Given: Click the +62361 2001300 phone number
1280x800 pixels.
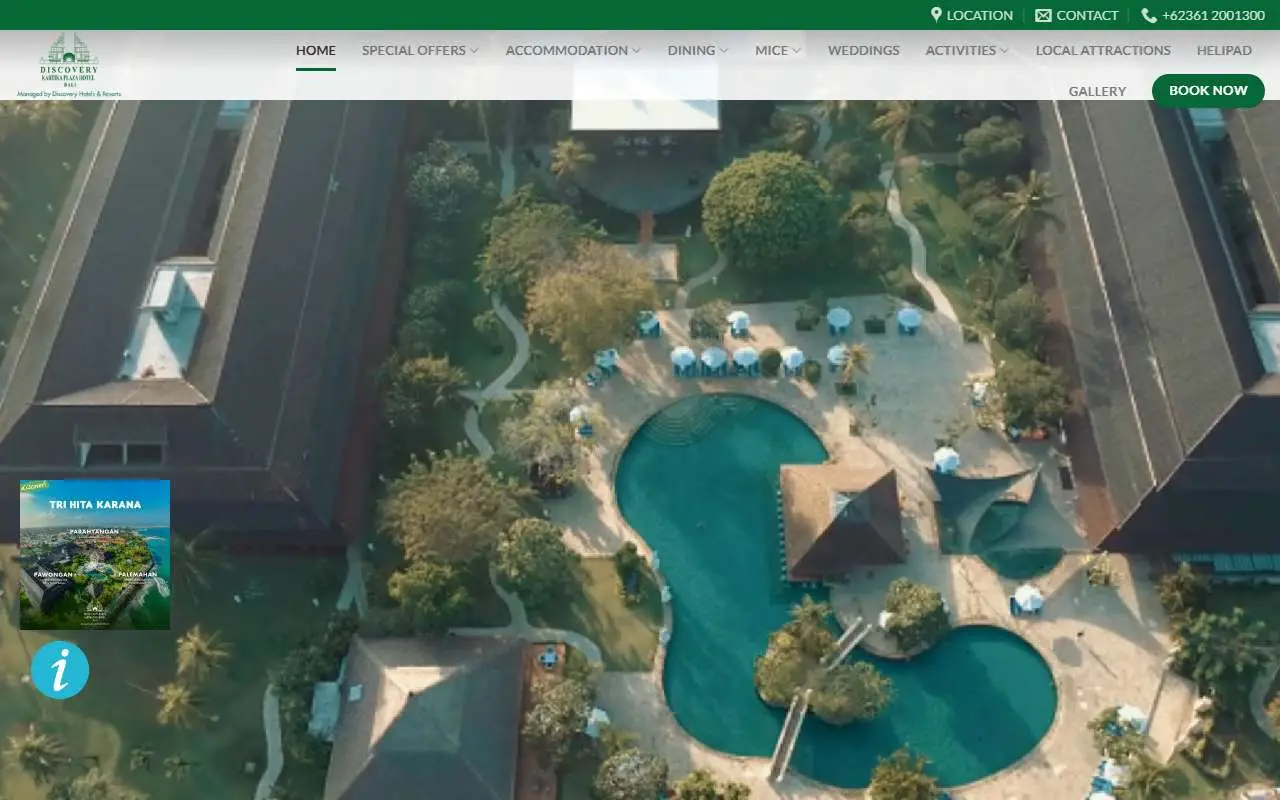Looking at the screenshot, I should (x=1213, y=15).
